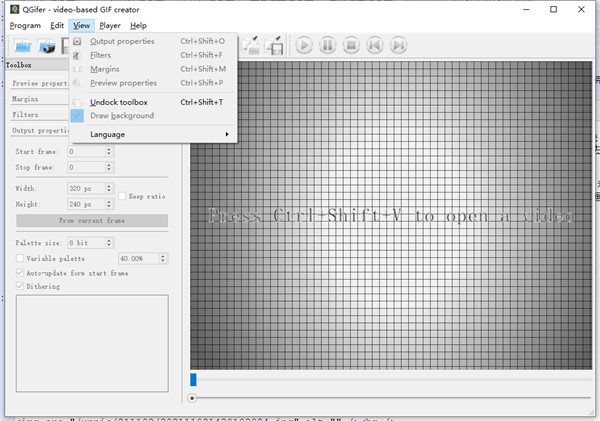This screenshot has width=600, height=421.
Task: Click the open video folder icon
Action: 23,46
